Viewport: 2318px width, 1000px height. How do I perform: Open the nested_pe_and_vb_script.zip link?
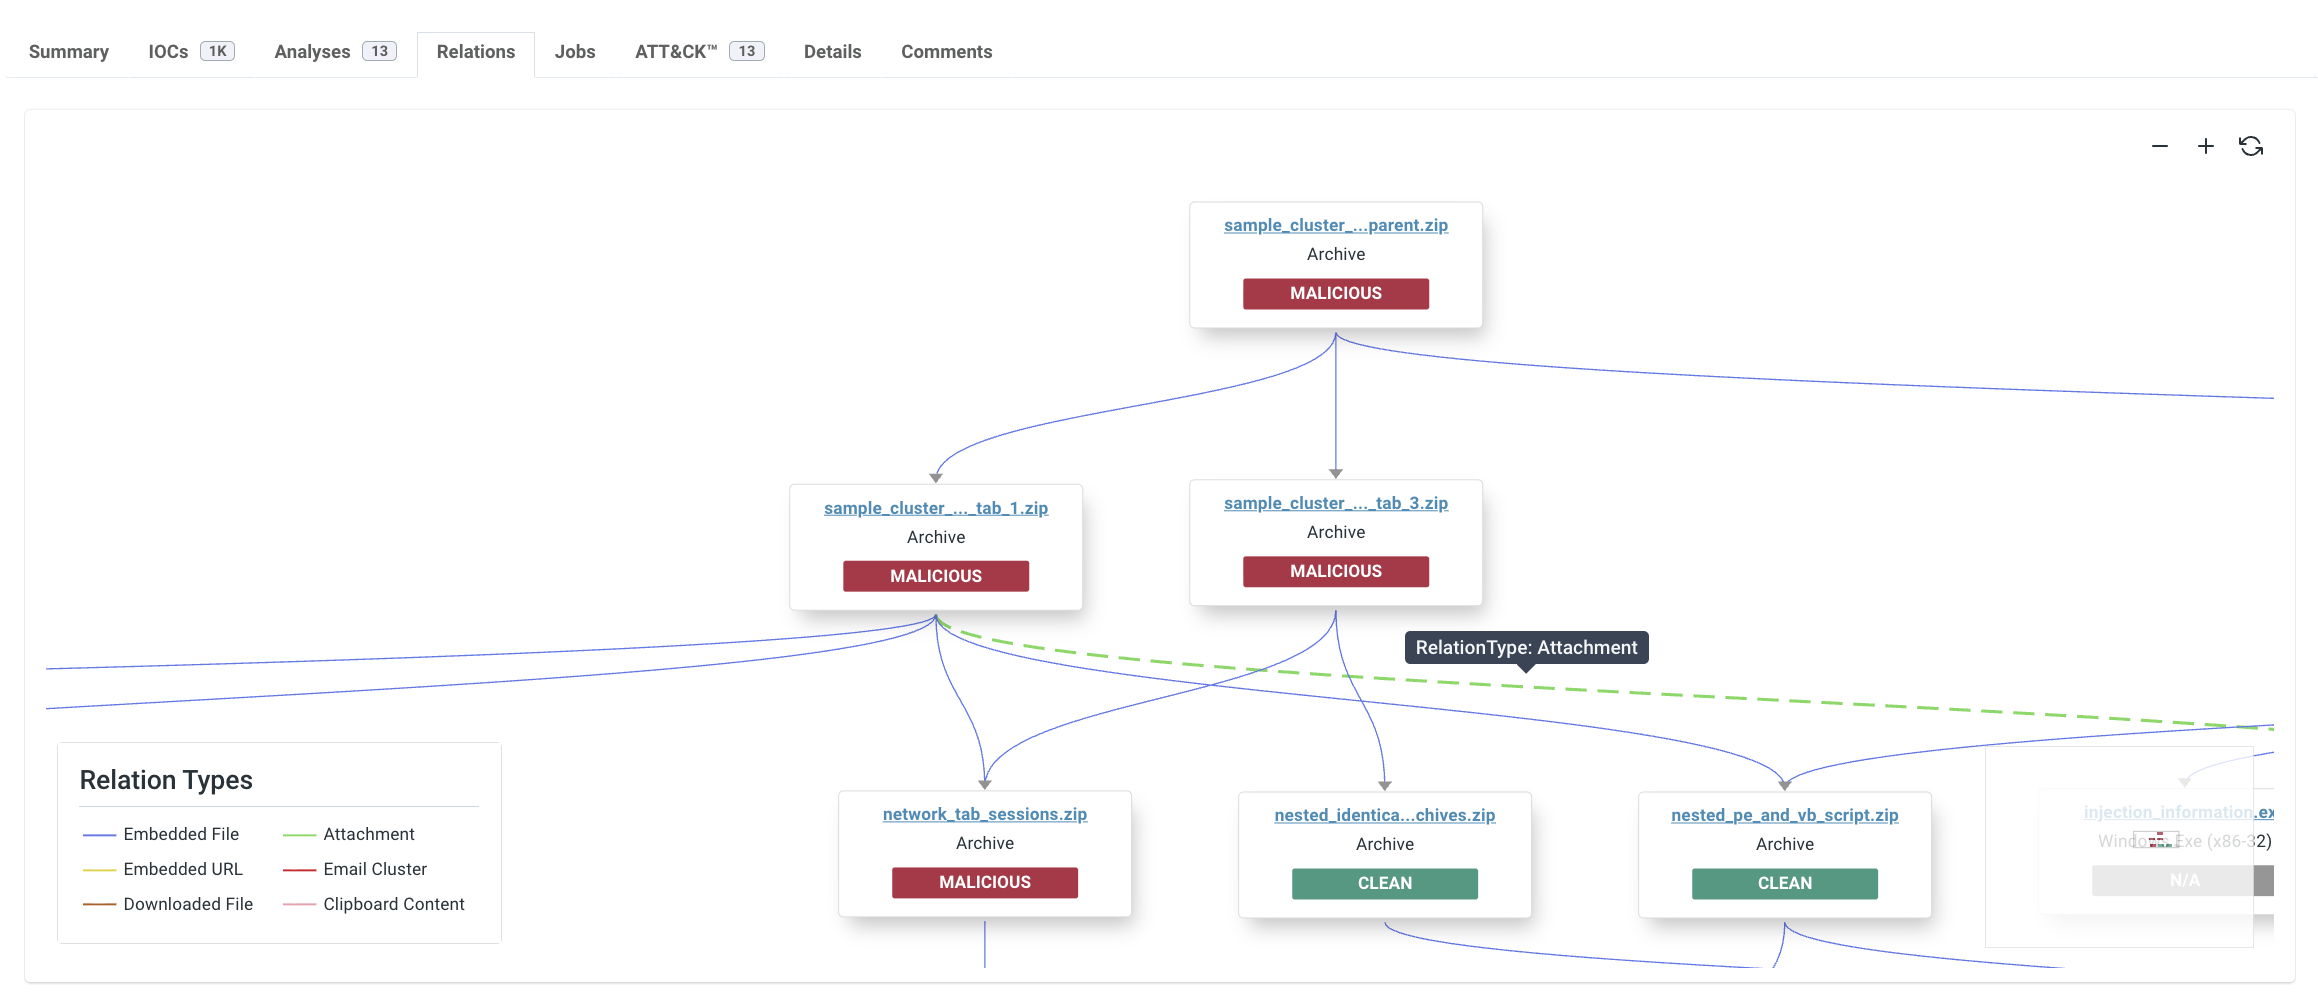coord(1784,815)
